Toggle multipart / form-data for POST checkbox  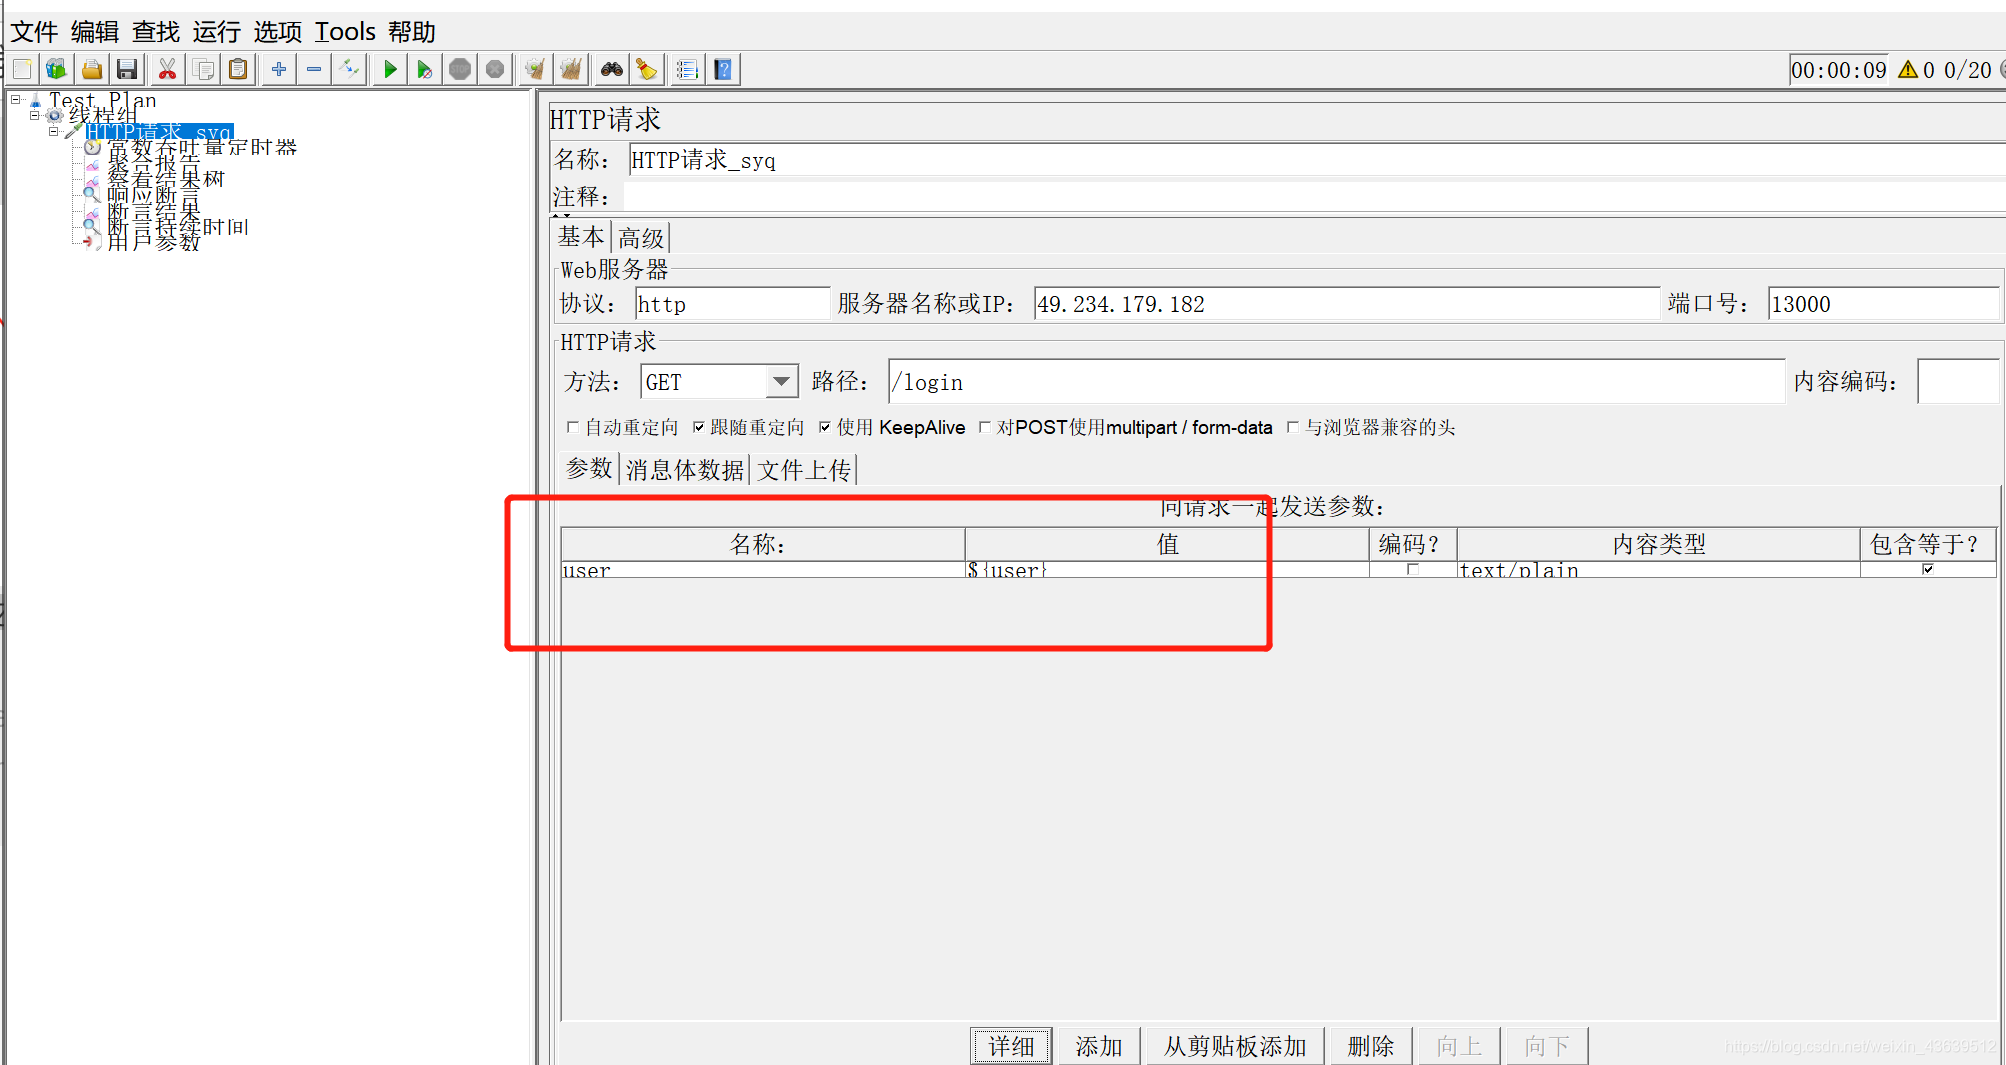(985, 427)
